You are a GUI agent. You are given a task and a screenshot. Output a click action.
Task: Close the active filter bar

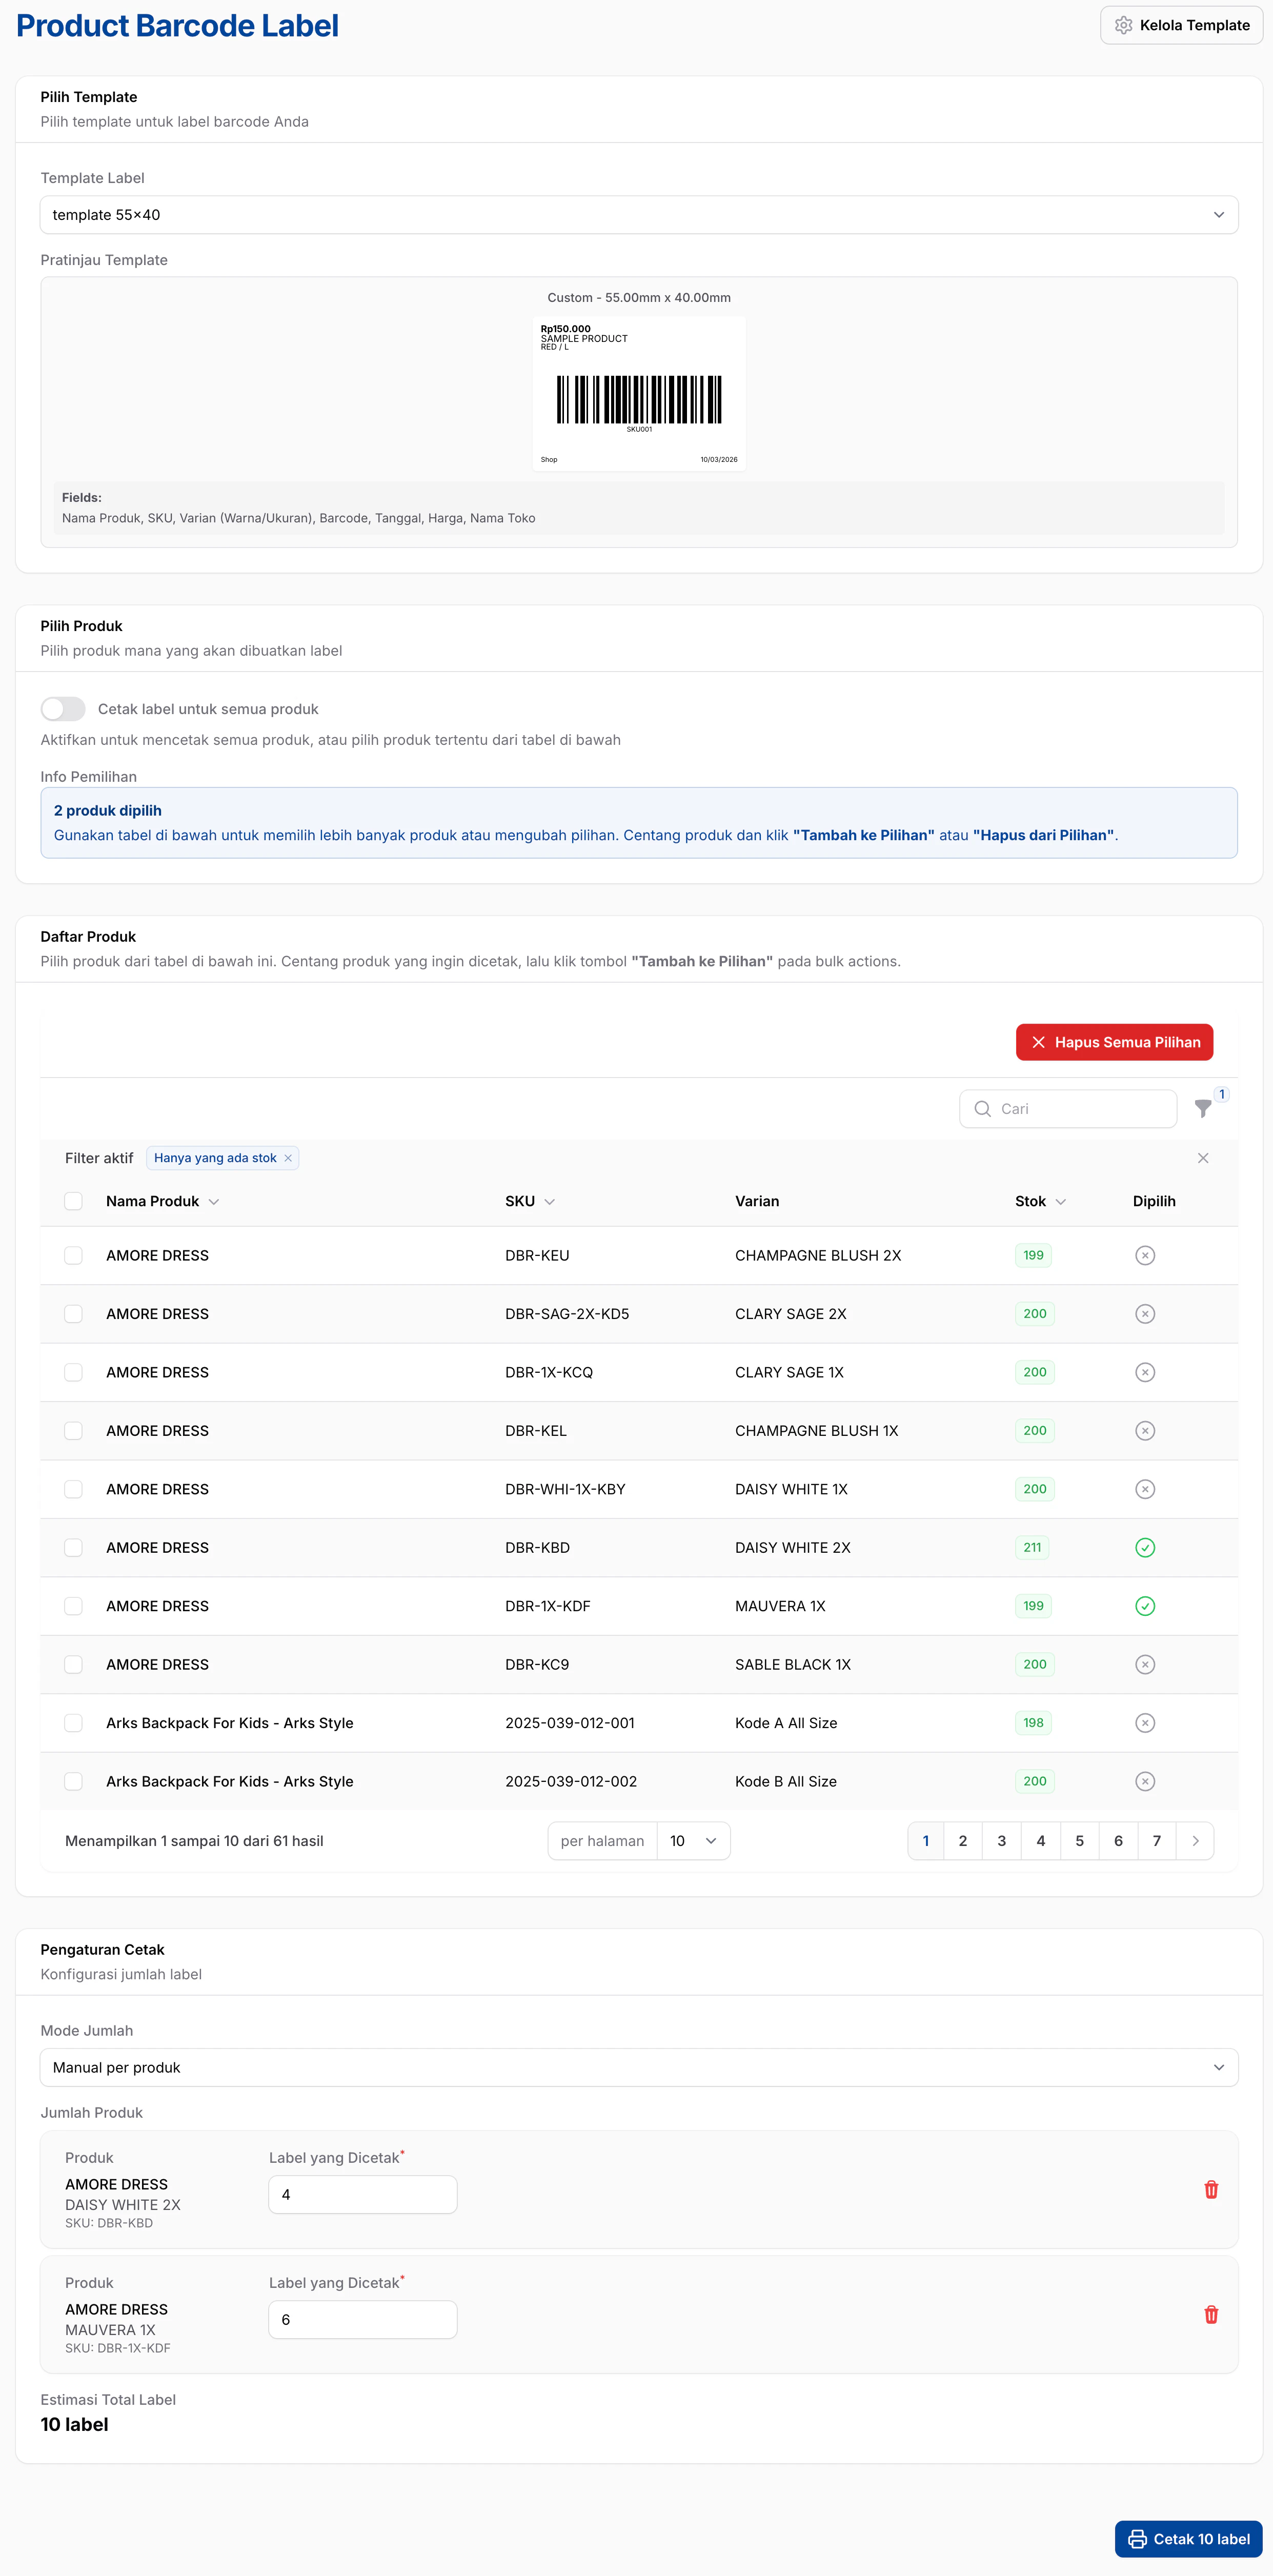1202,1158
